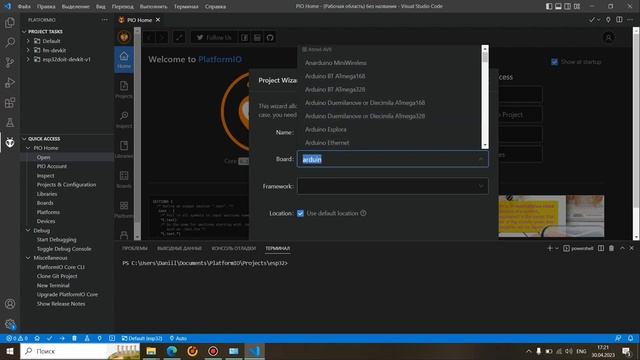Open notifications bell in status bar
Image resolution: width=640 pixels, height=360 pixels.
click(631, 338)
